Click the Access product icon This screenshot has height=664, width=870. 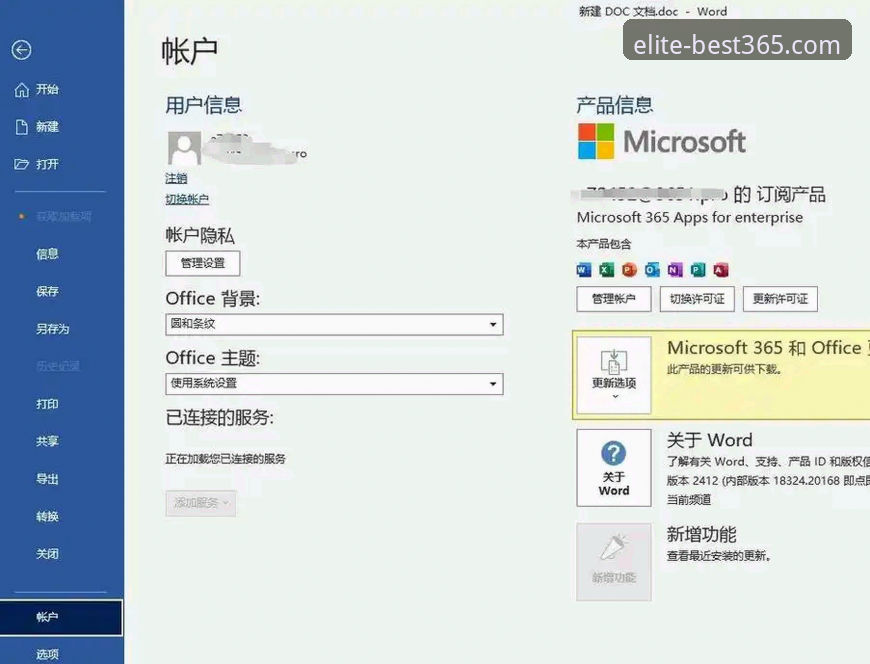[x=721, y=270]
